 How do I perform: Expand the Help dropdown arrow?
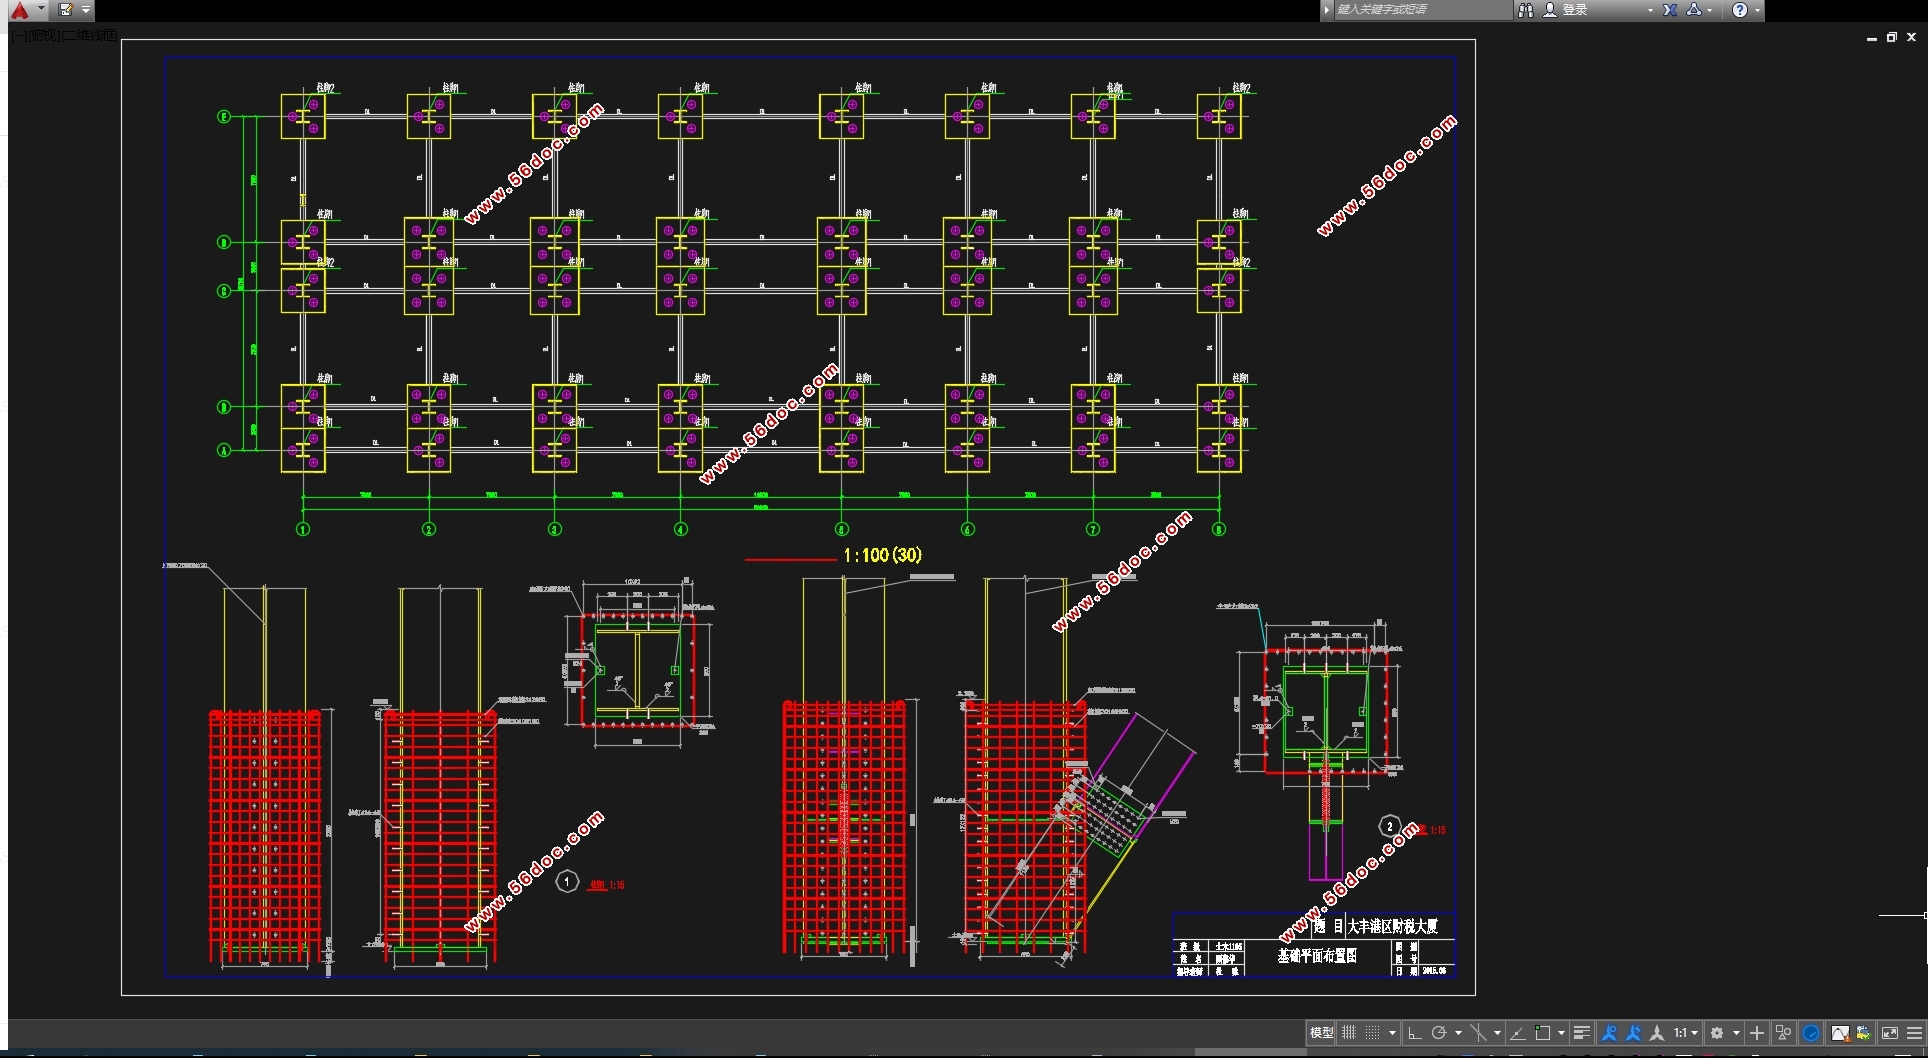(1757, 10)
